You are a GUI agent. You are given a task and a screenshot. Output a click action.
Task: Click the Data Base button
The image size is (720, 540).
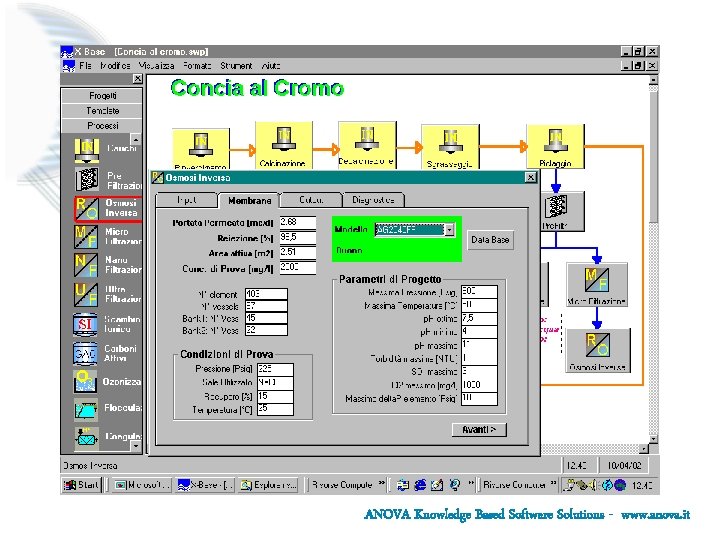[x=490, y=240]
